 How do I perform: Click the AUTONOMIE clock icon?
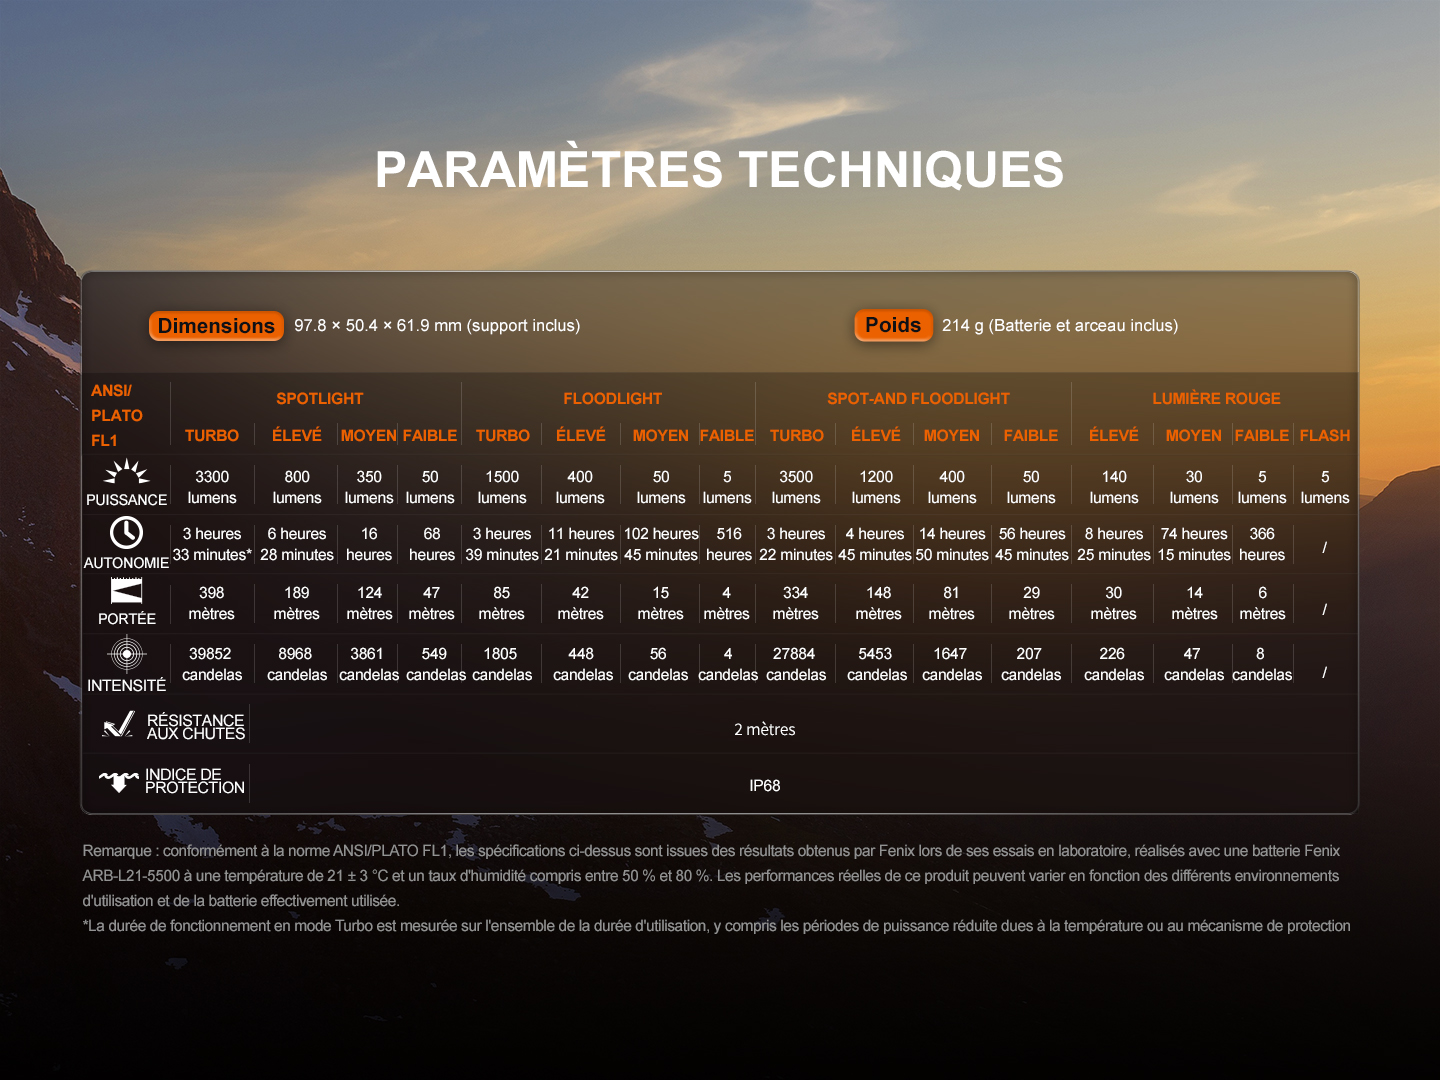[126, 532]
